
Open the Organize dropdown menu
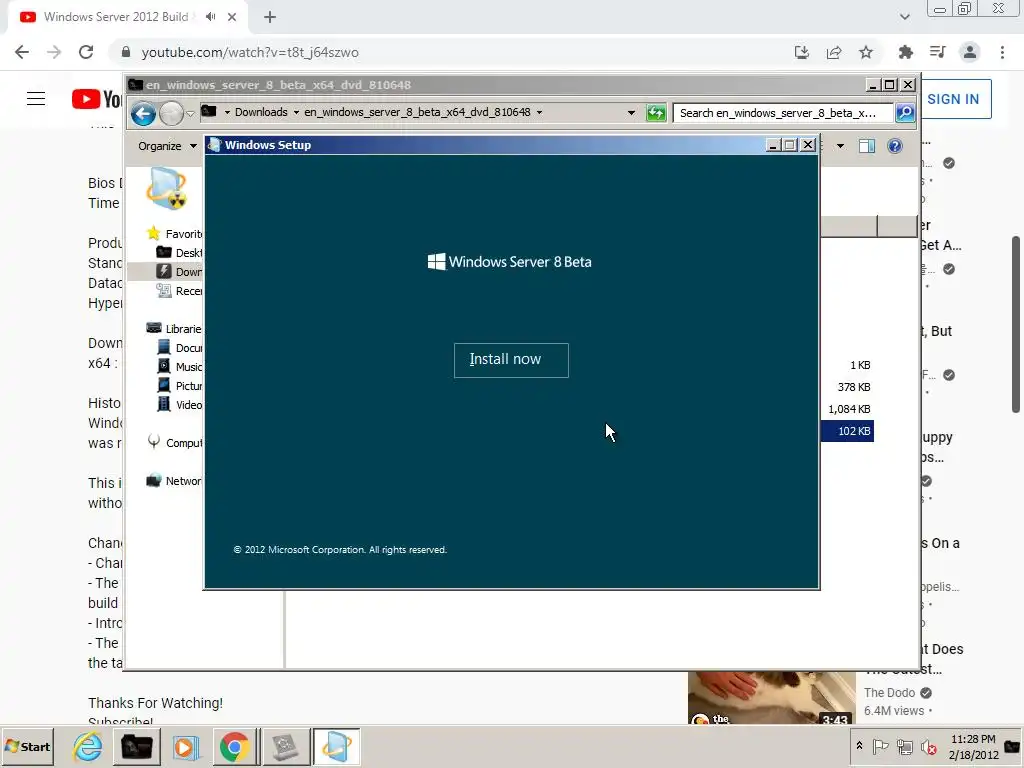click(x=167, y=146)
